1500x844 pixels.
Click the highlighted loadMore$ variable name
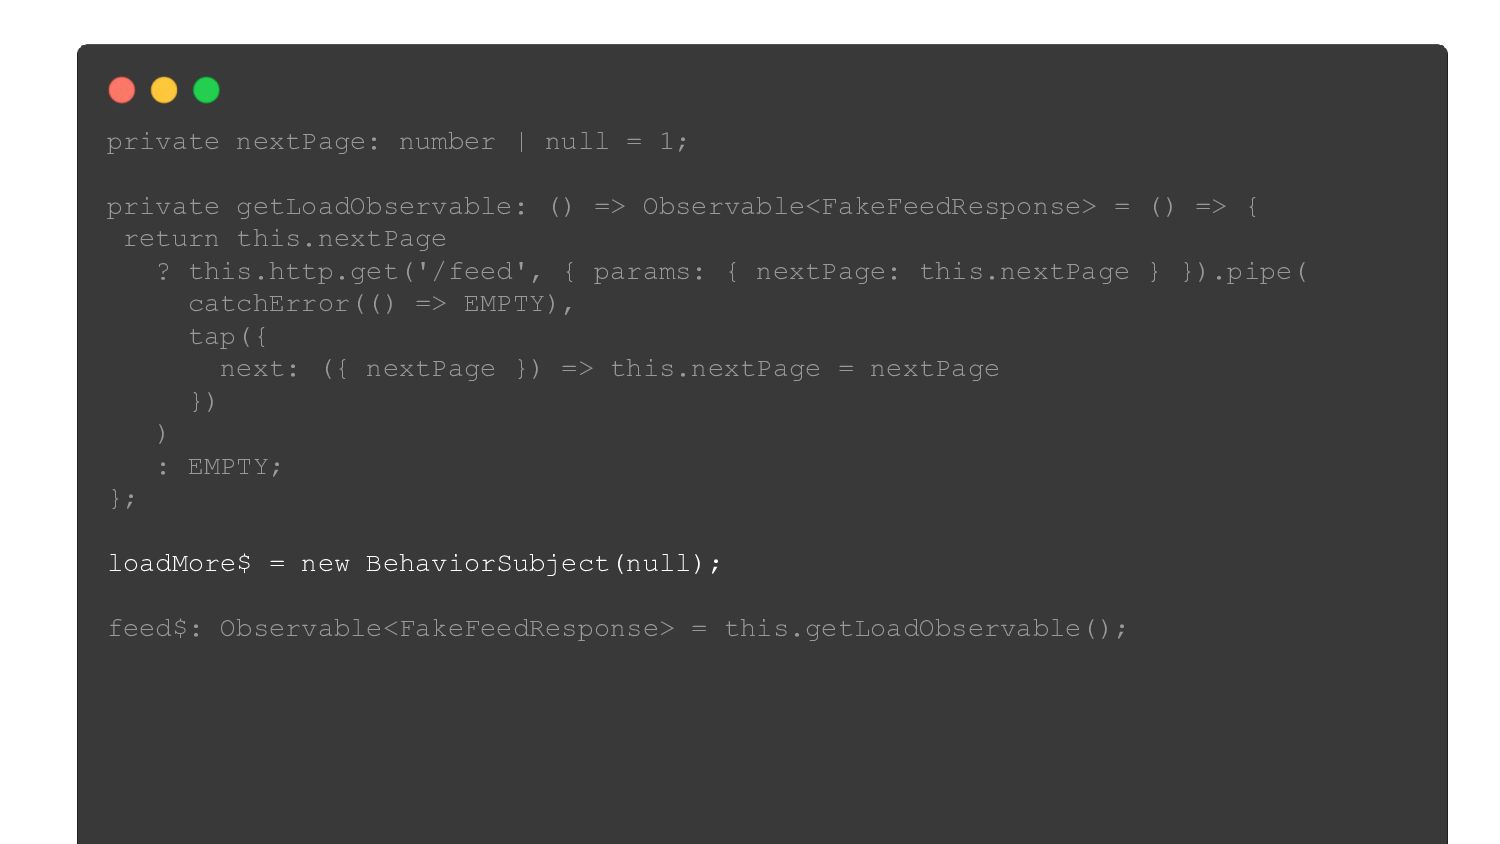click(179, 564)
